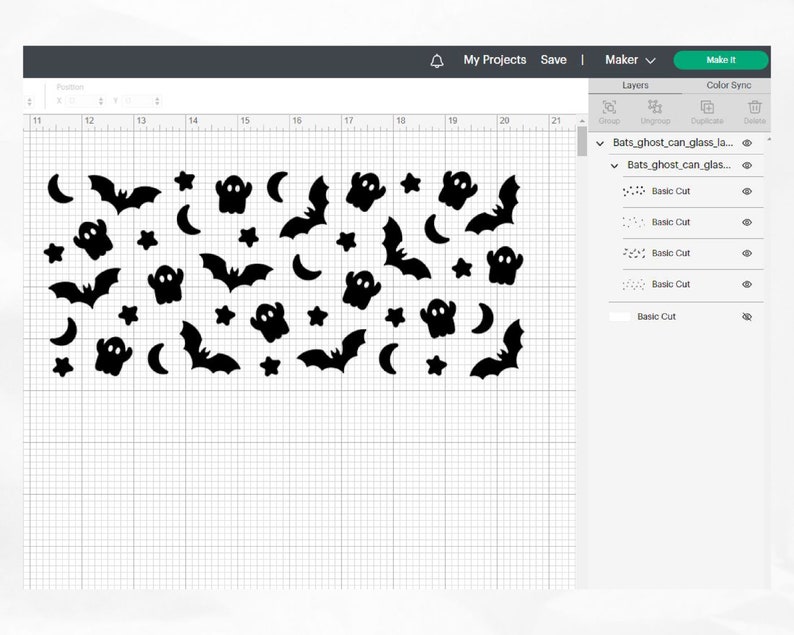
Task: Click the top-left crescent moon on canvas
Action: (60, 188)
